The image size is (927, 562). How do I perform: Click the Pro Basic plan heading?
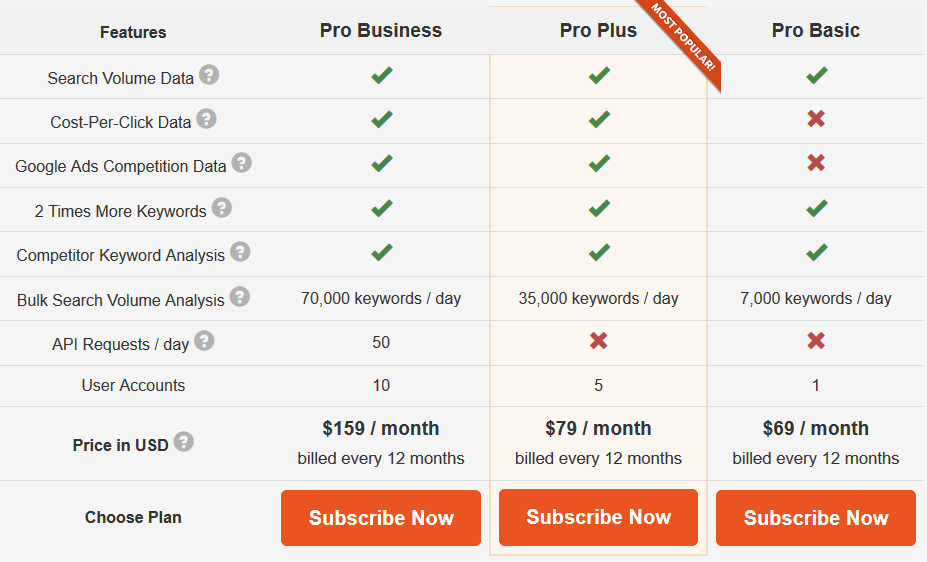click(816, 30)
